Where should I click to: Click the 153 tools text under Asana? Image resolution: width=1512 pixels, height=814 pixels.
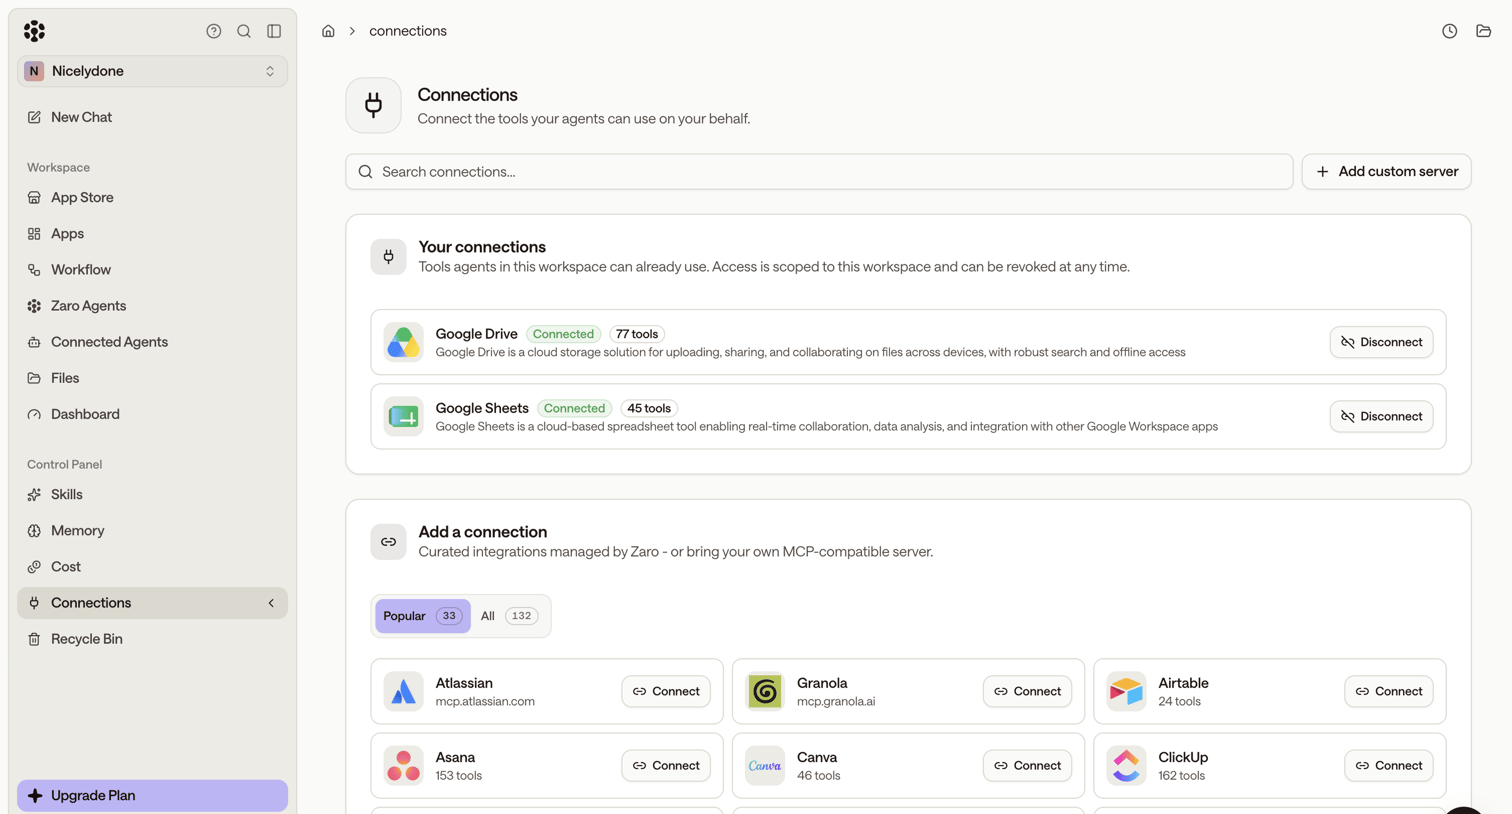[459, 775]
